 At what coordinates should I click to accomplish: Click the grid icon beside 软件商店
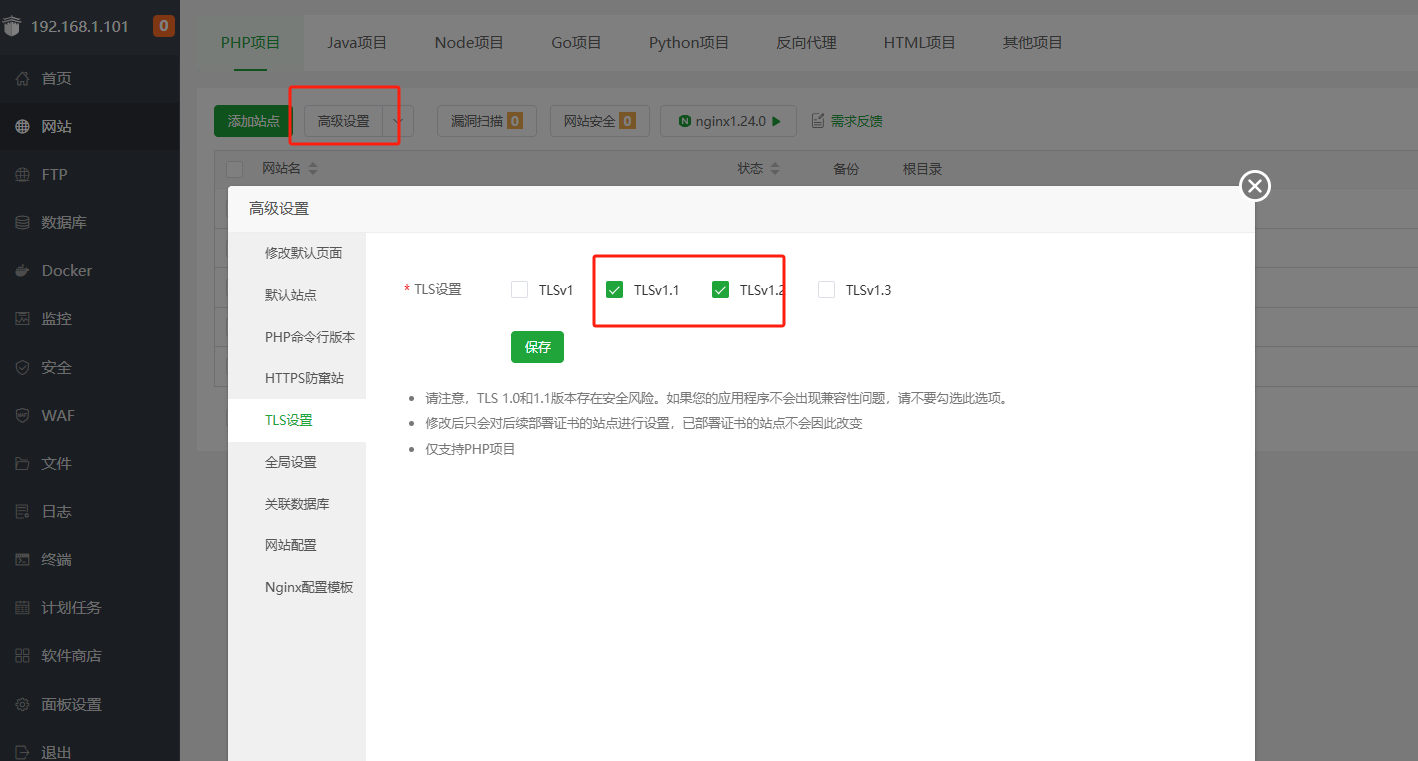(x=22, y=656)
